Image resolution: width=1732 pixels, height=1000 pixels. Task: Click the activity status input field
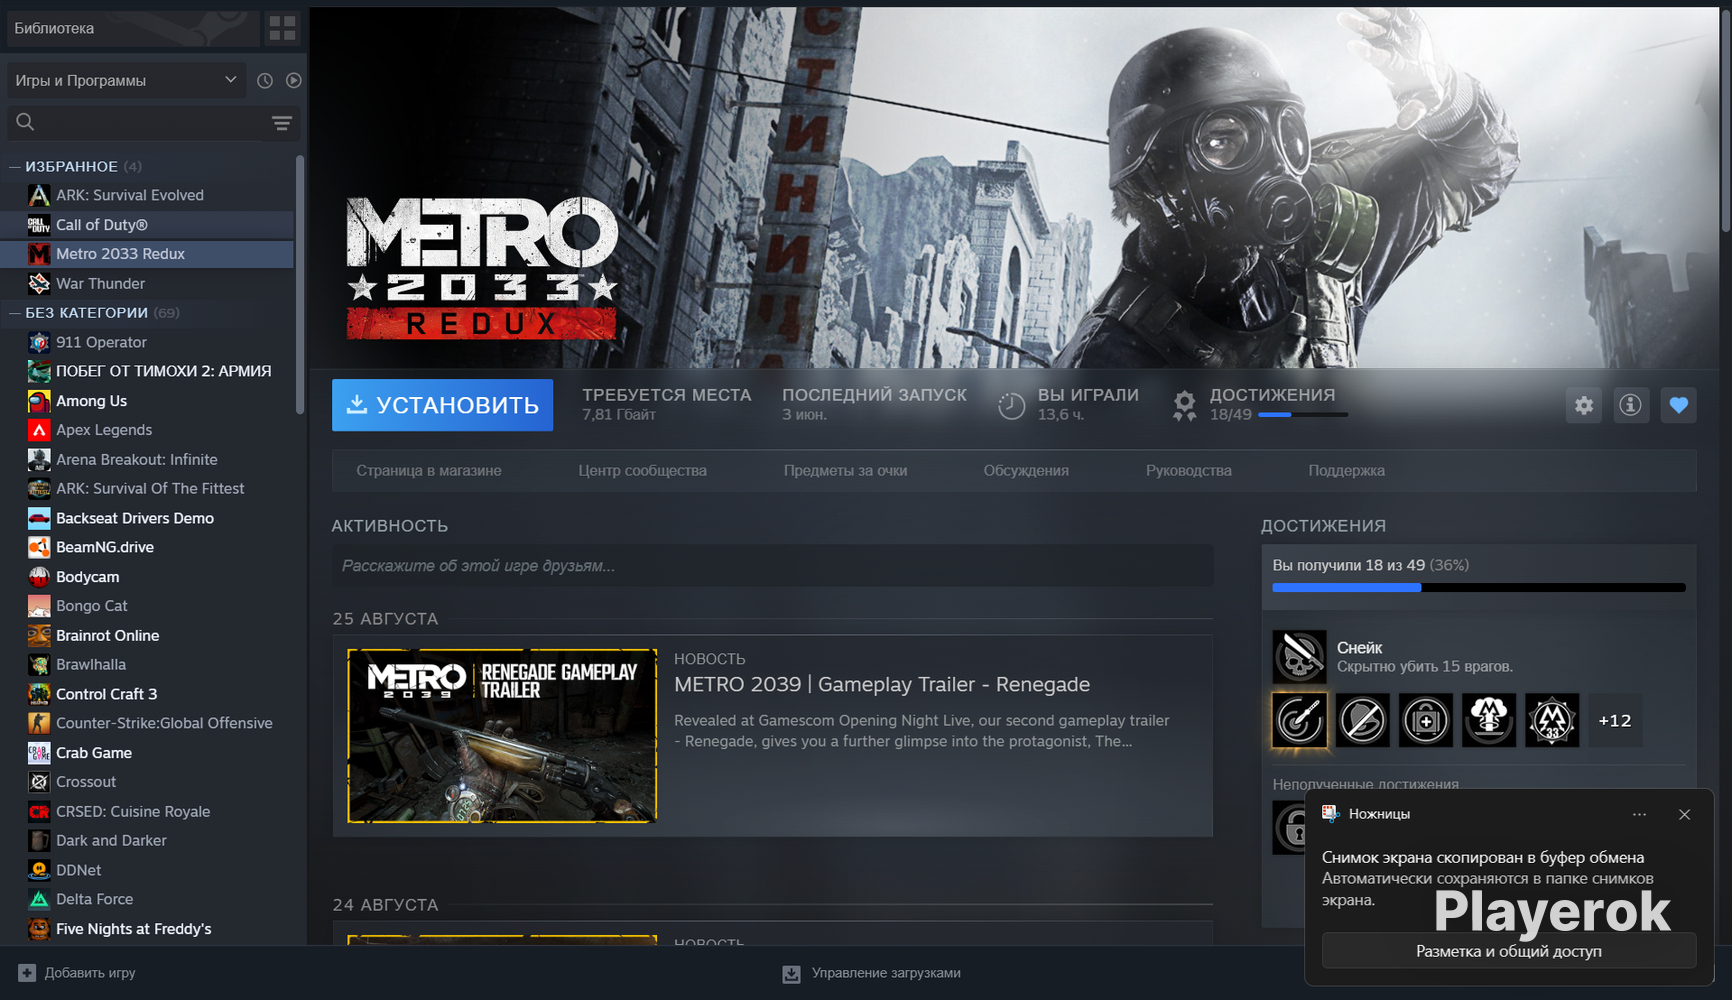point(773,566)
